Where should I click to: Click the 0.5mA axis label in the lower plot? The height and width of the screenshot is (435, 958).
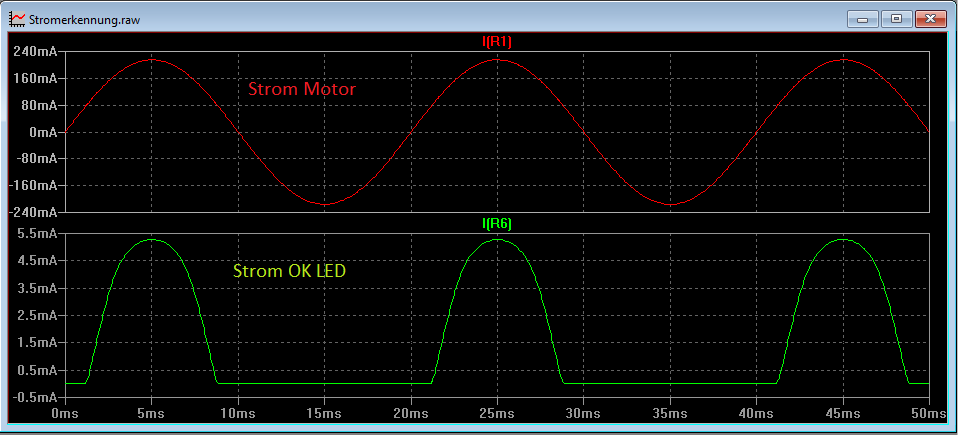[38, 370]
